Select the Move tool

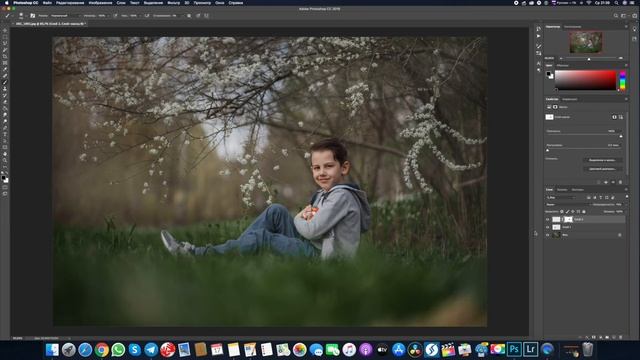[5, 31]
